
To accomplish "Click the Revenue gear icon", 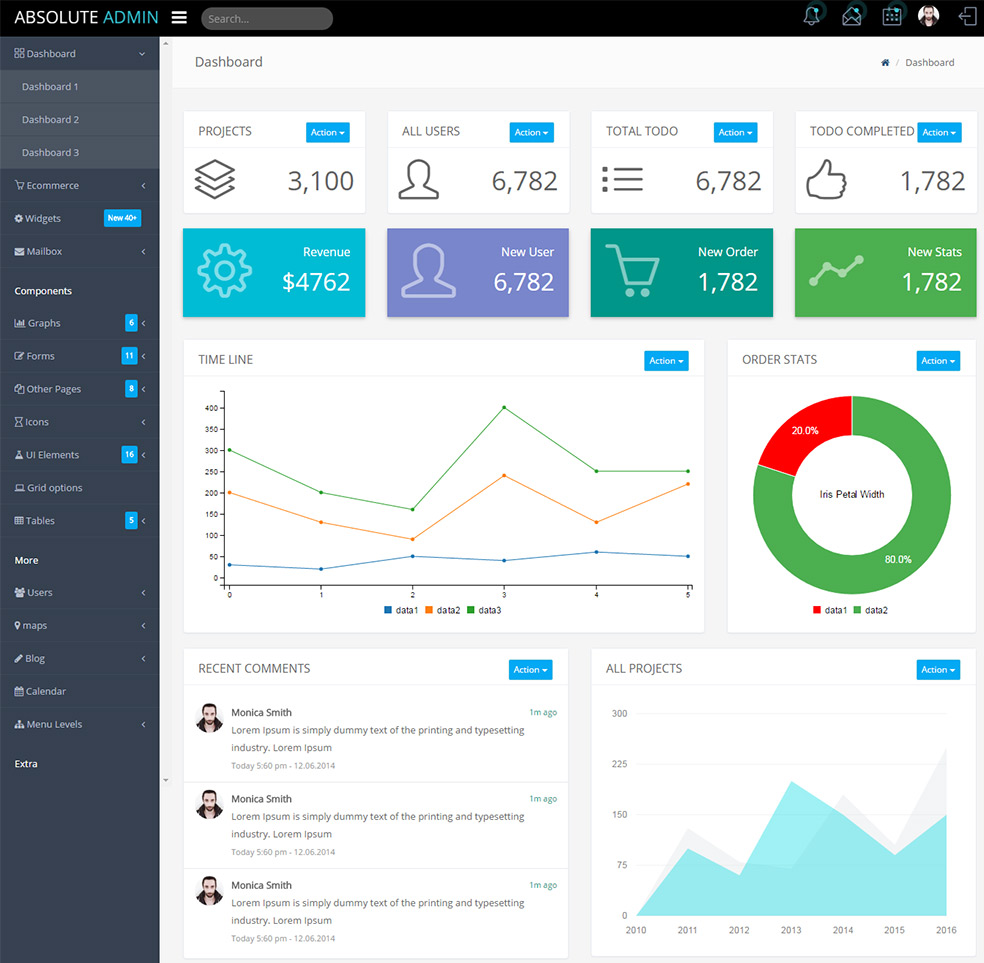I will point(224,271).
